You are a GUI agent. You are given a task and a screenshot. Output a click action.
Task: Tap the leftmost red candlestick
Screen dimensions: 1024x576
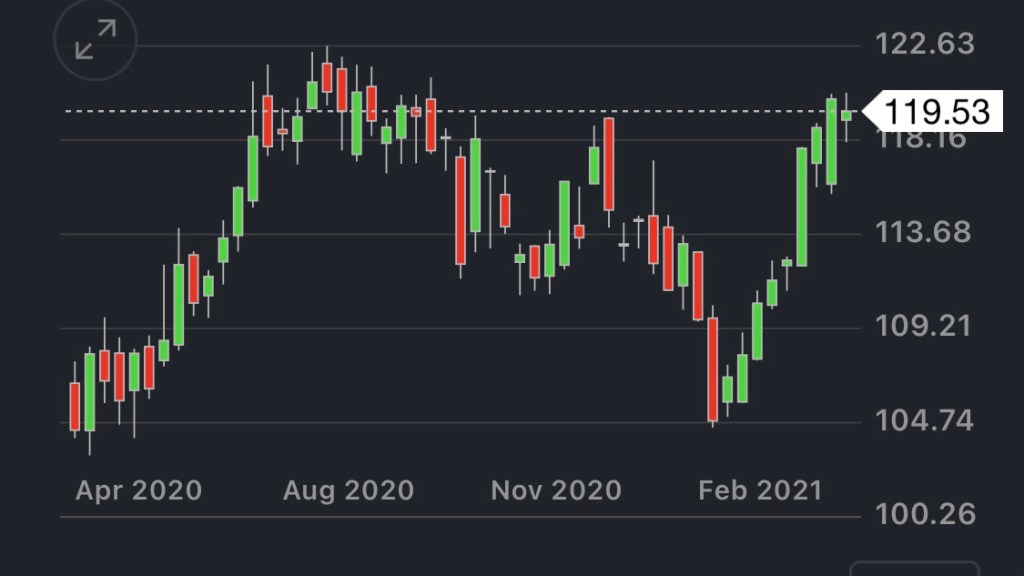click(74, 406)
